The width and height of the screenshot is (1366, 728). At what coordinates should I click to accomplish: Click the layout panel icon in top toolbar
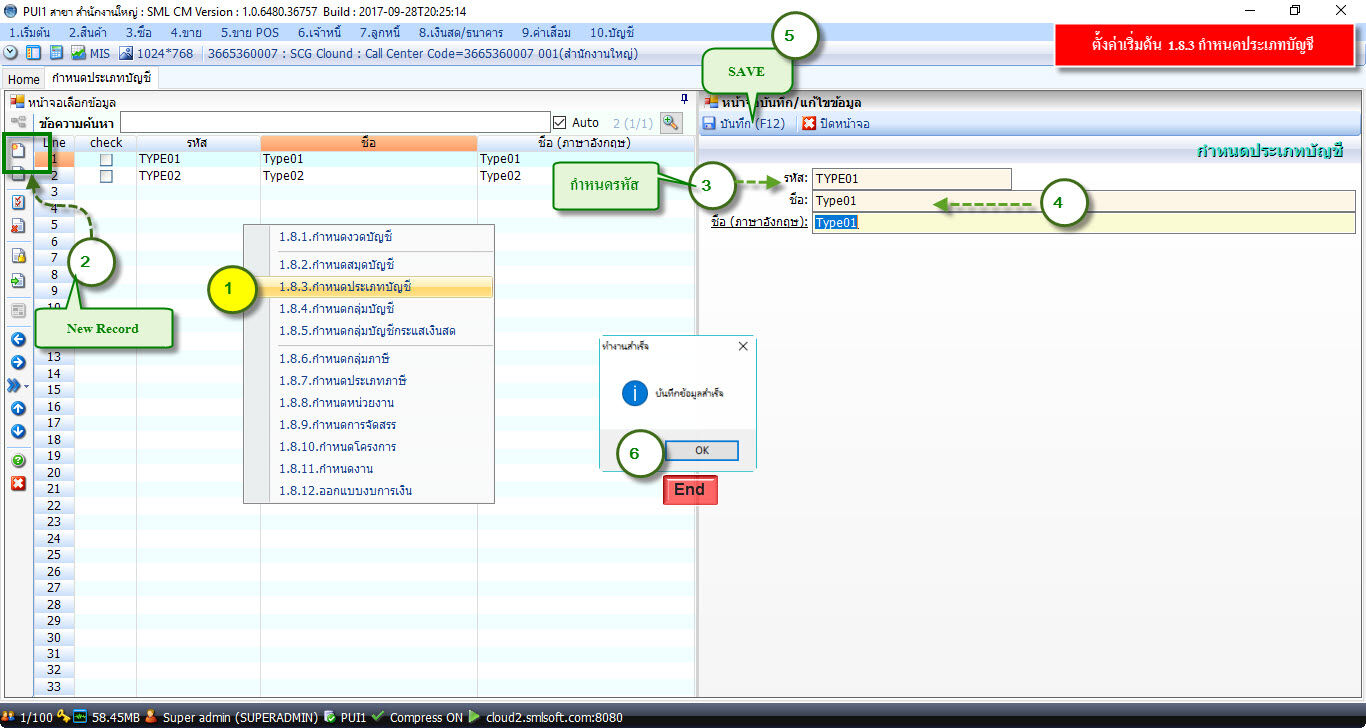click(33, 53)
